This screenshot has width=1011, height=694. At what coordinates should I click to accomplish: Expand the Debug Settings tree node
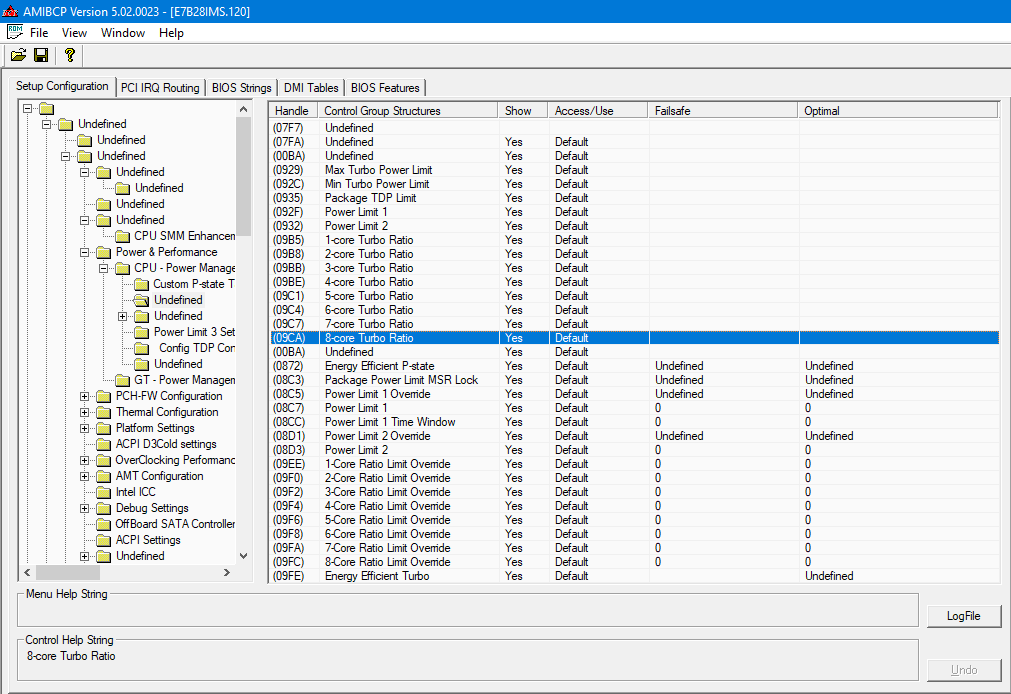pos(85,508)
